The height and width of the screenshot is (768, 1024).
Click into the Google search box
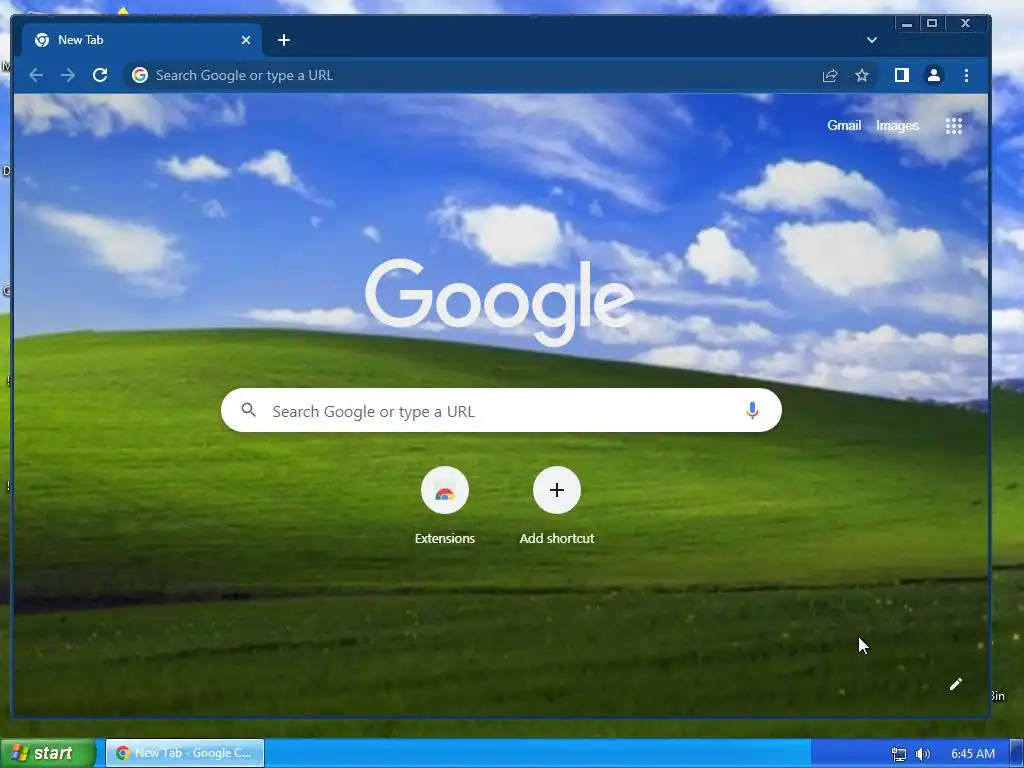point(501,410)
